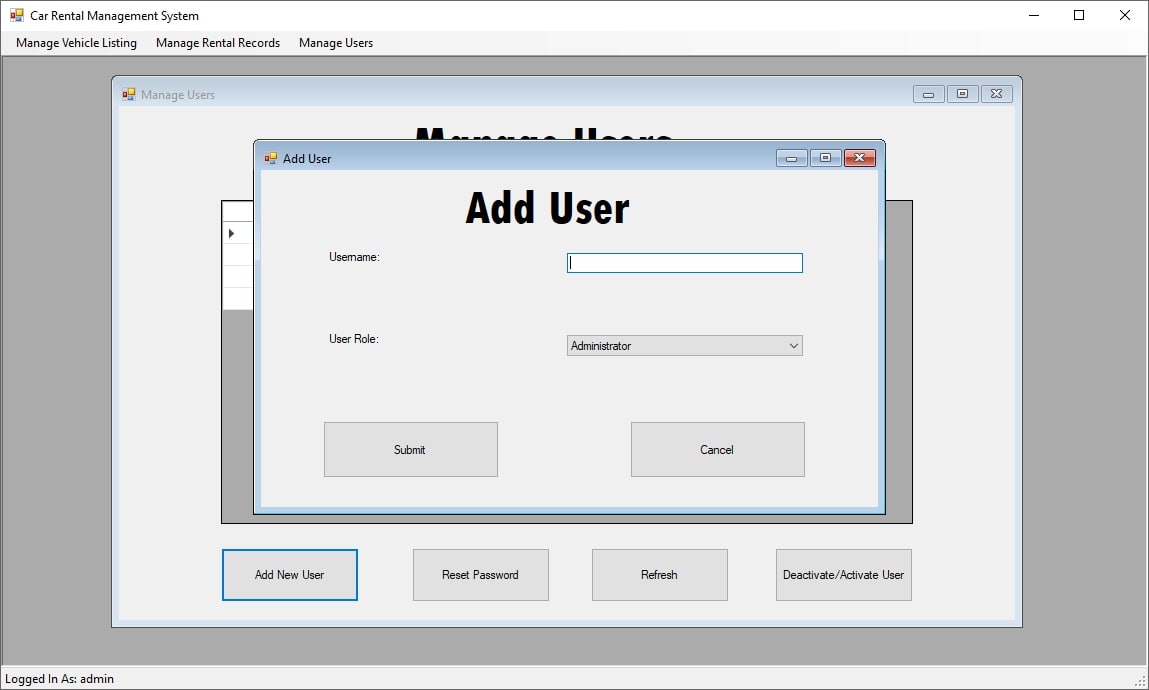Click the resize grip in status bar
This screenshot has height=690, width=1149.
[x=1139, y=681]
